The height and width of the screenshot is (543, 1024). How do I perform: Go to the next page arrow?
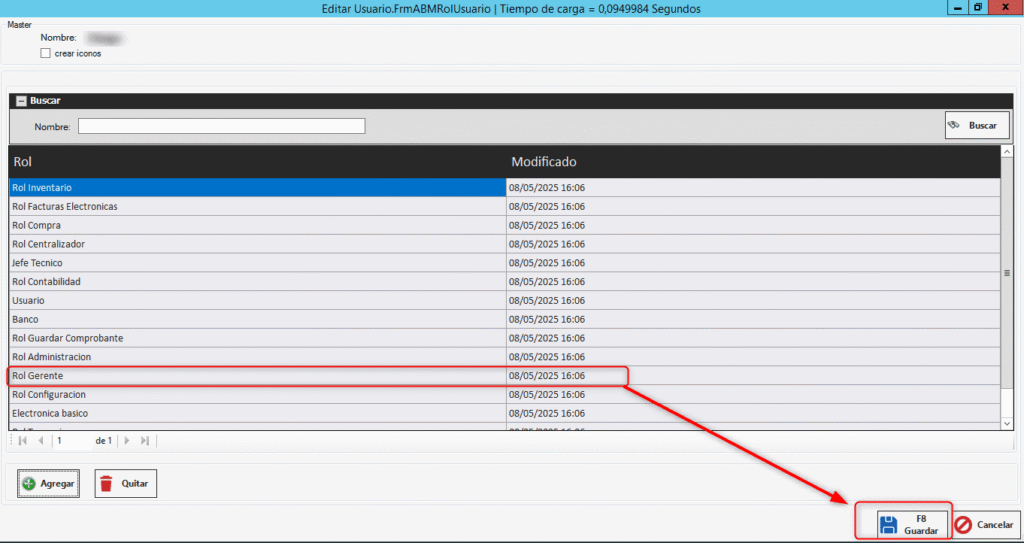pos(127,440)
